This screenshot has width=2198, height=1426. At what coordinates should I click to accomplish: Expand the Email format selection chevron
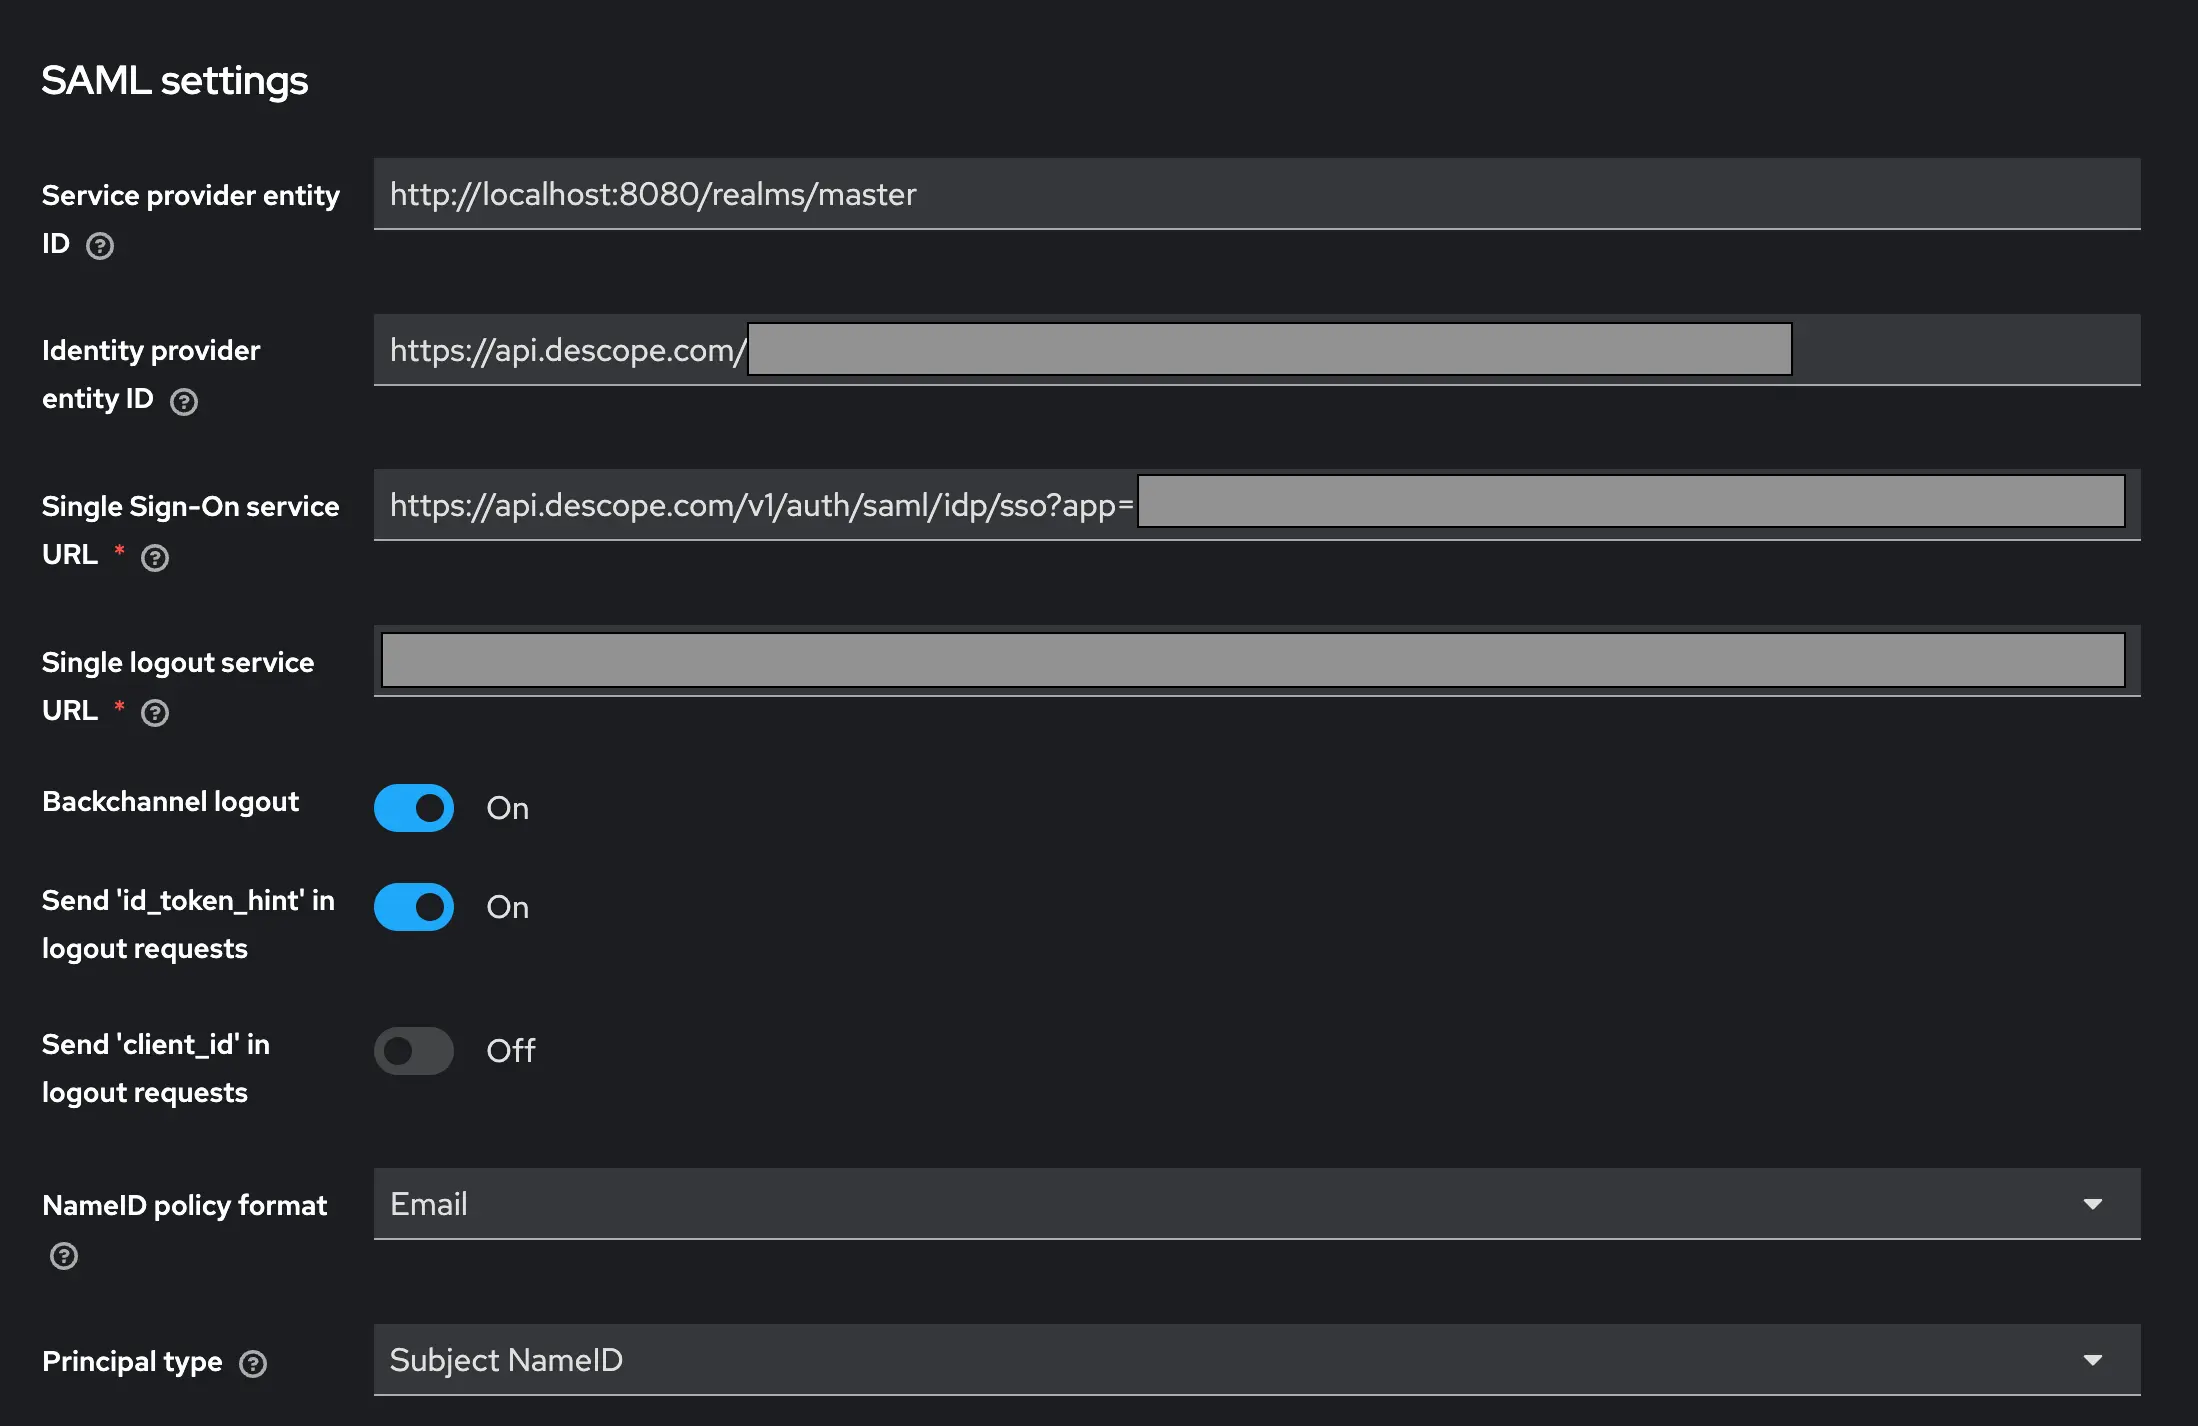coord(2093,1204)
